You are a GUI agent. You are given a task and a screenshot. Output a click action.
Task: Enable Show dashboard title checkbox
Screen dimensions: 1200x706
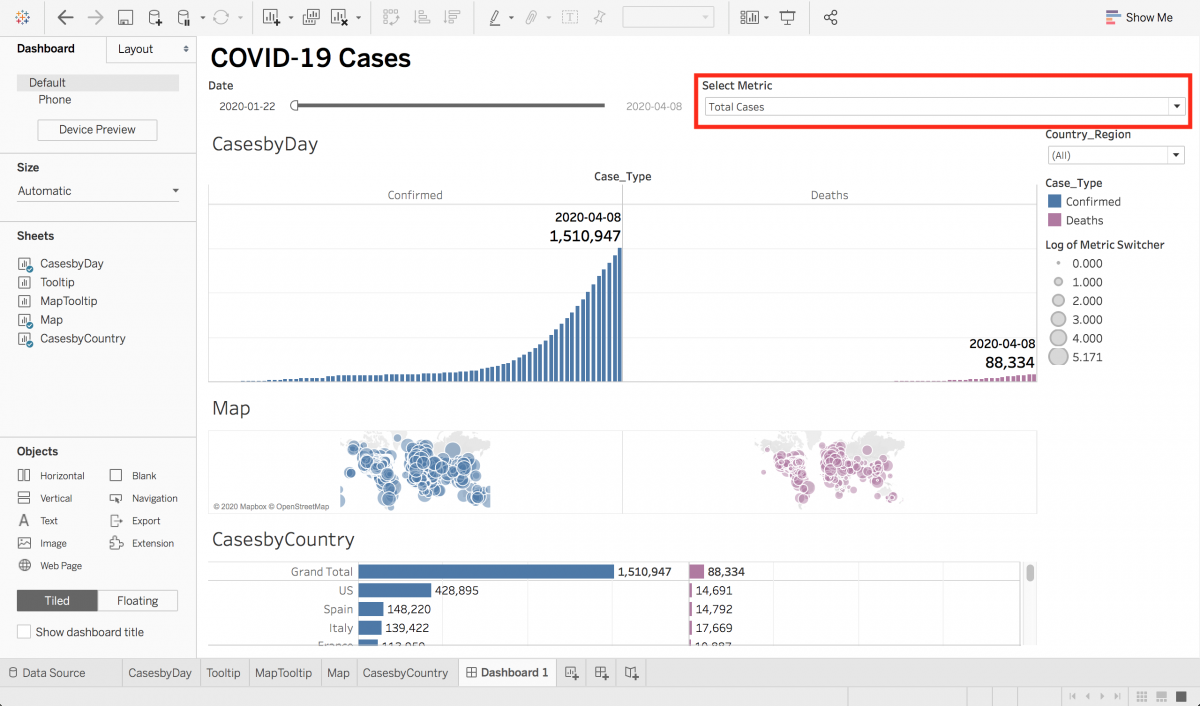(x=24, y=632)
